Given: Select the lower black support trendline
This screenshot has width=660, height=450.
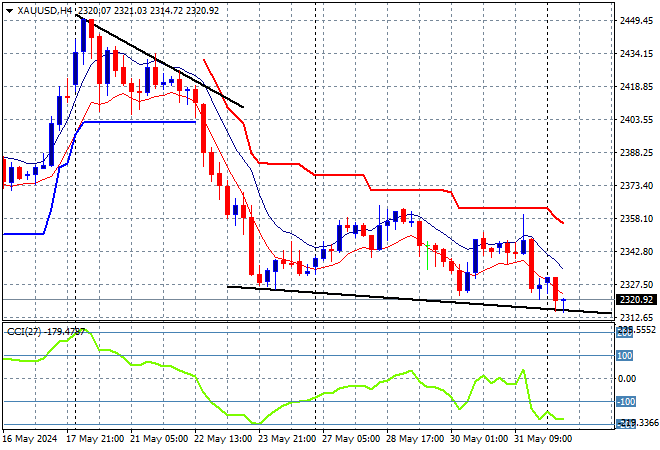Looking at the screenshot, I should point(419,300).
